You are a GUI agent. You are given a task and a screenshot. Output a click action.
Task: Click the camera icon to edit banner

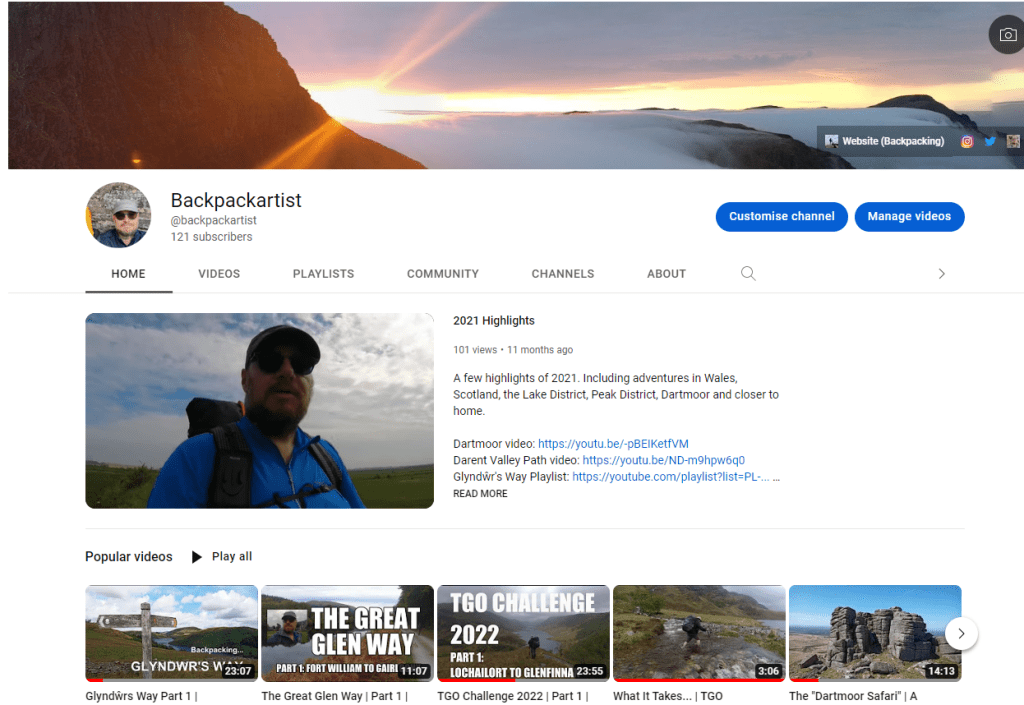point(1006,35)
